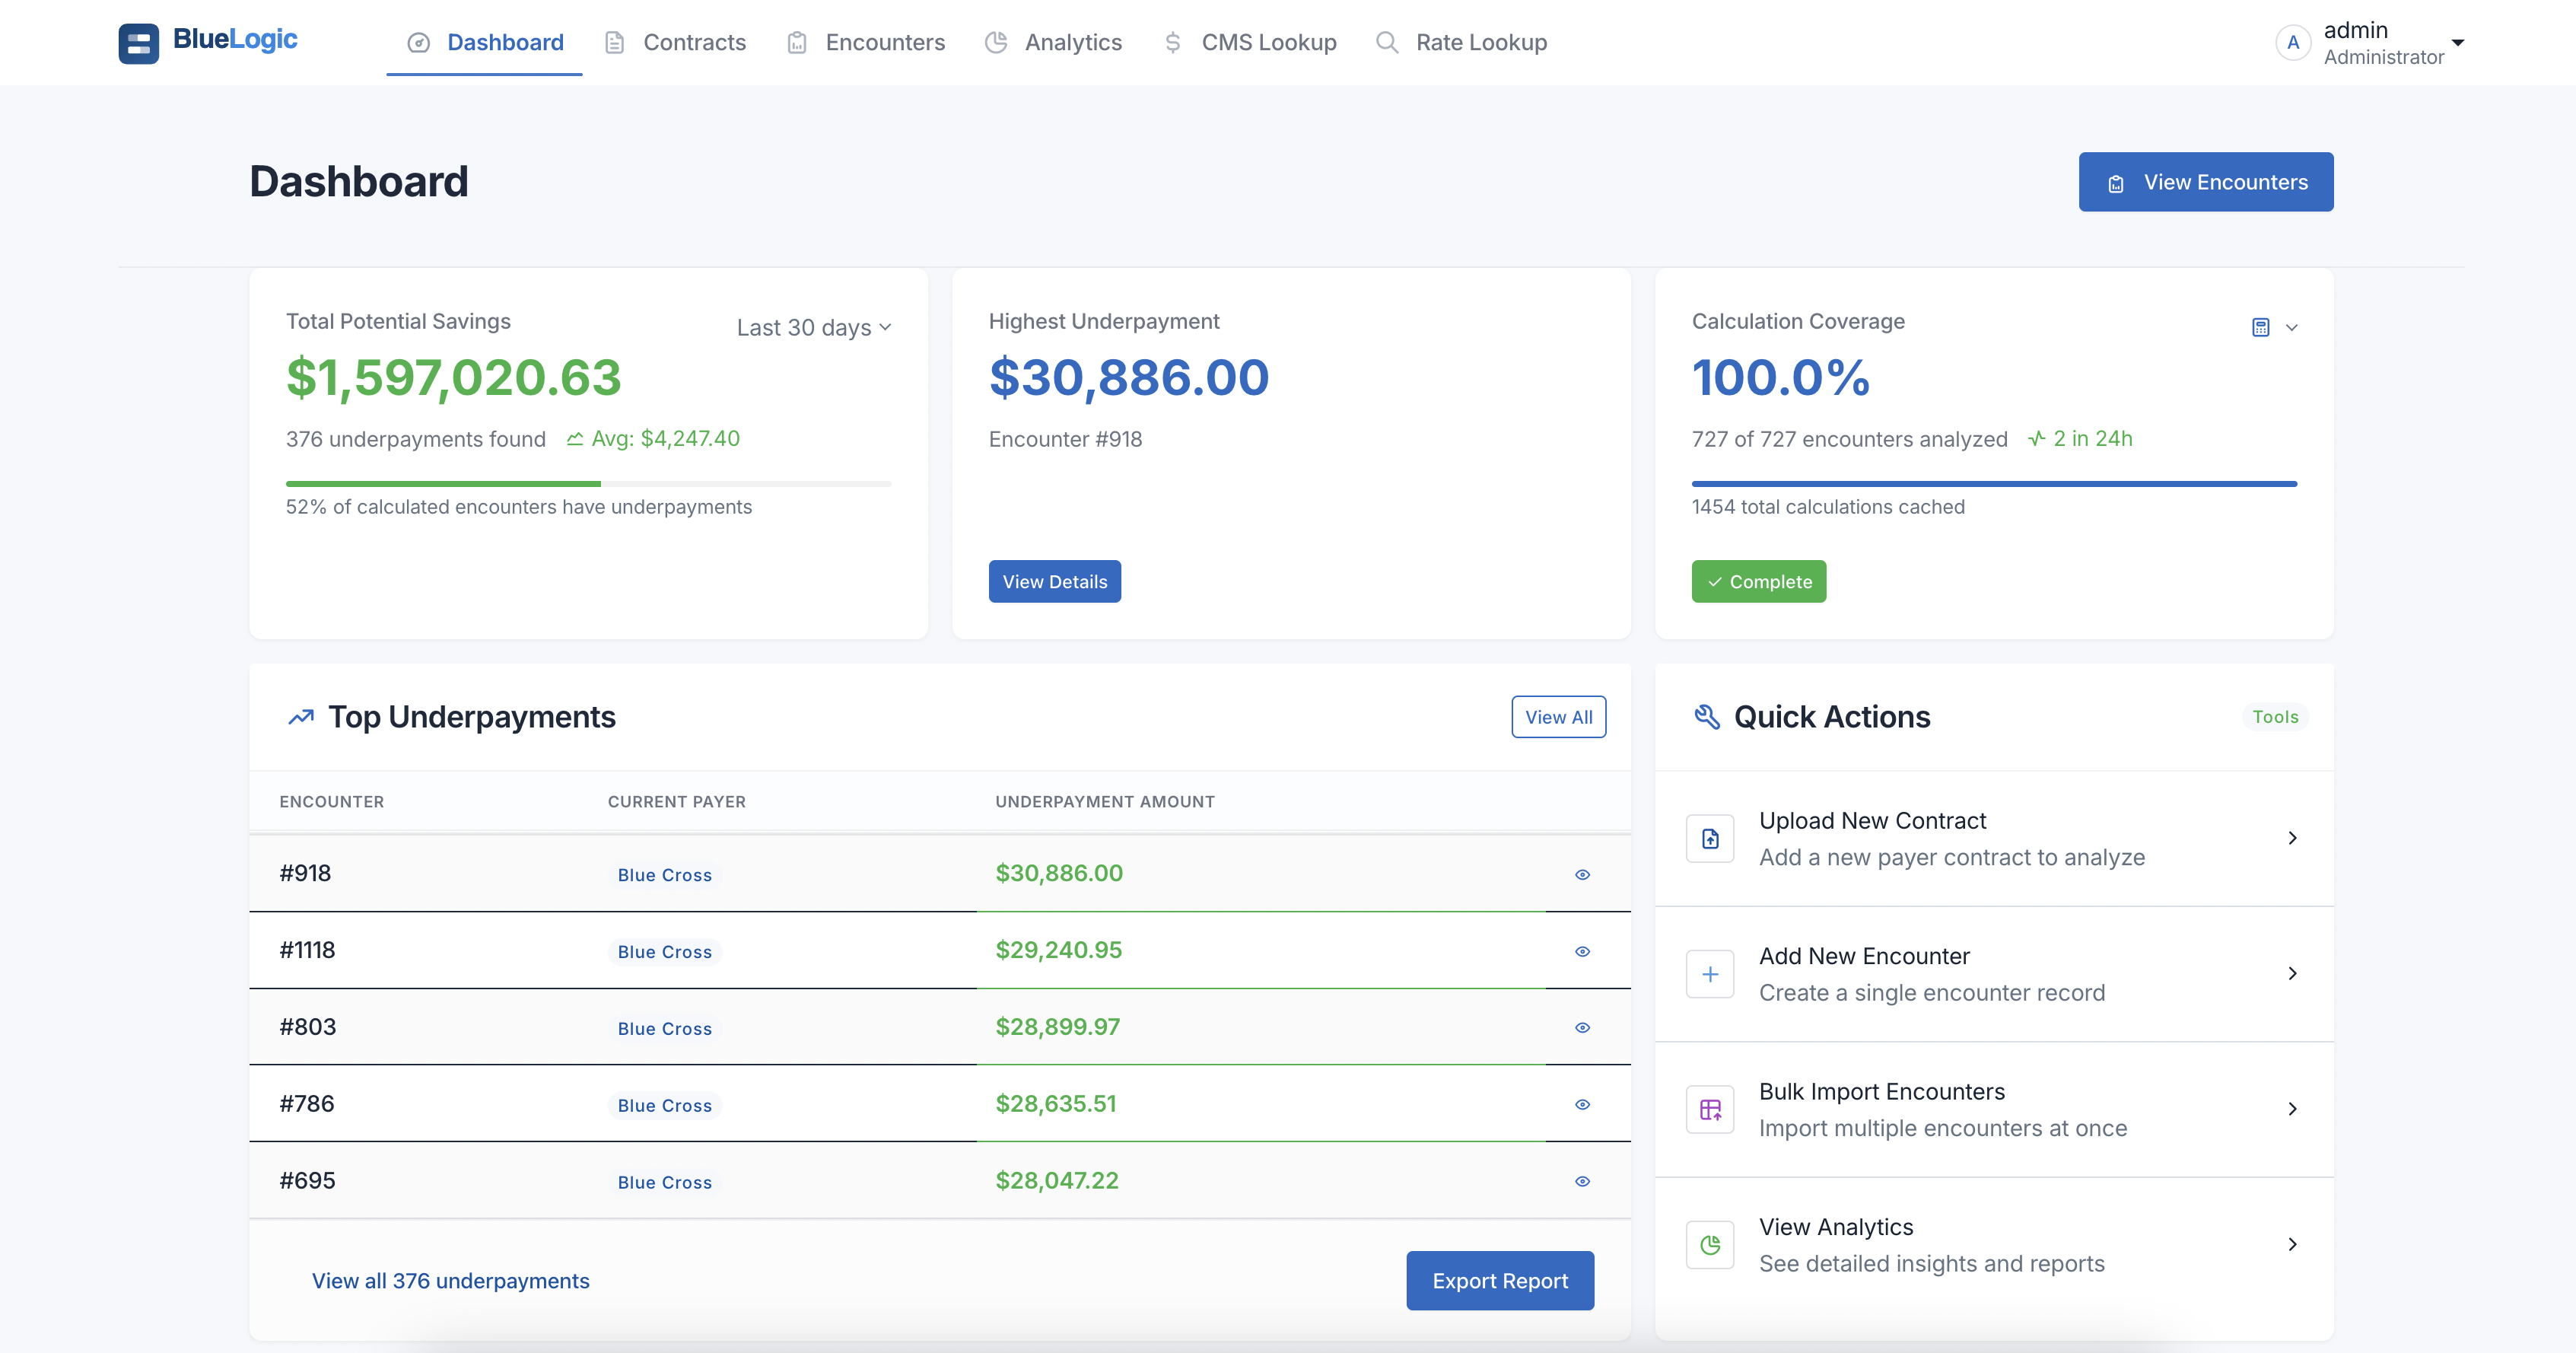
Task: Follow the View all 376 underpayments link
Action: (x=450, y=1280)
